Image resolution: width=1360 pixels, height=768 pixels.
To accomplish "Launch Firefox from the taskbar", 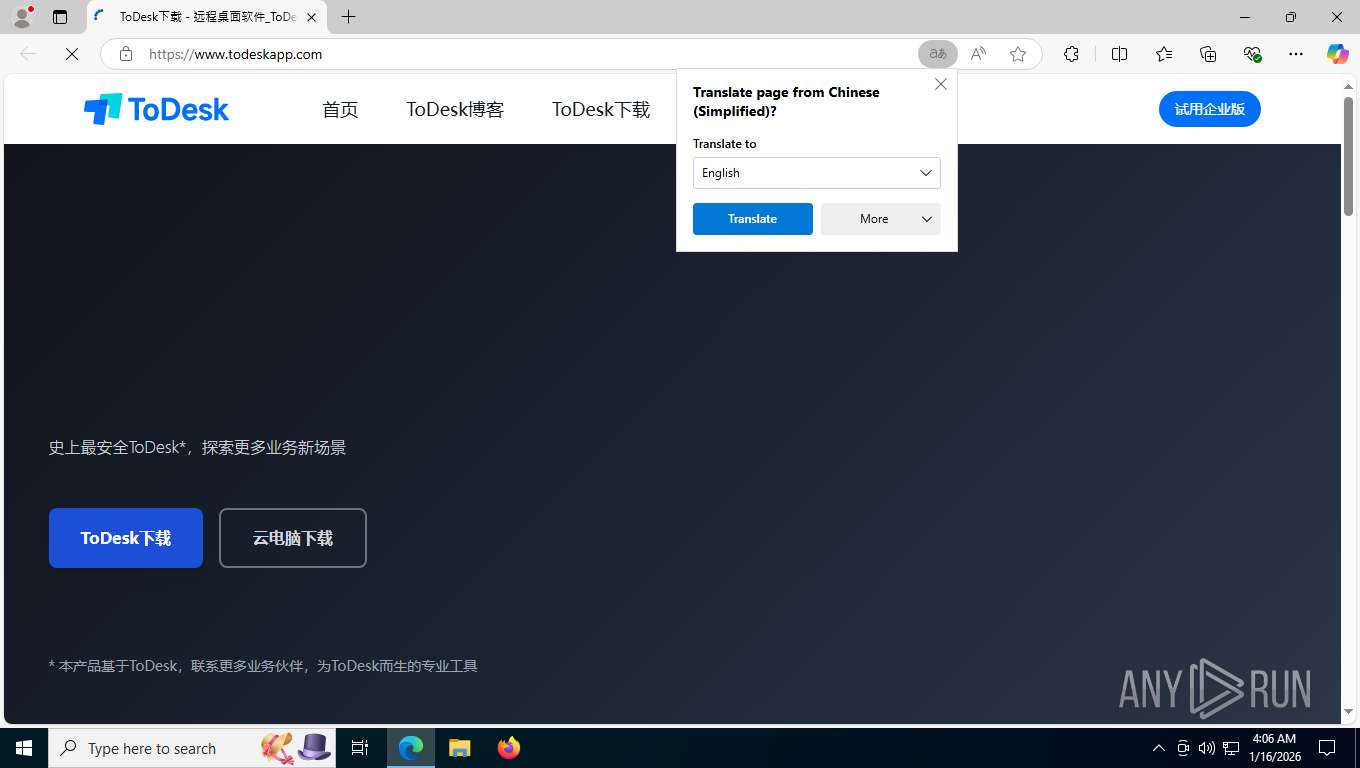I will pos(509,748).
